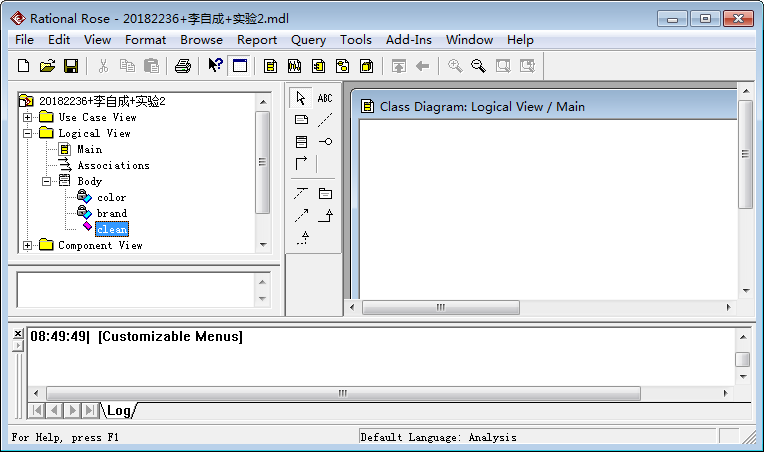
Task: Select the Class tool in toolbox
Action: click(302, 142)
